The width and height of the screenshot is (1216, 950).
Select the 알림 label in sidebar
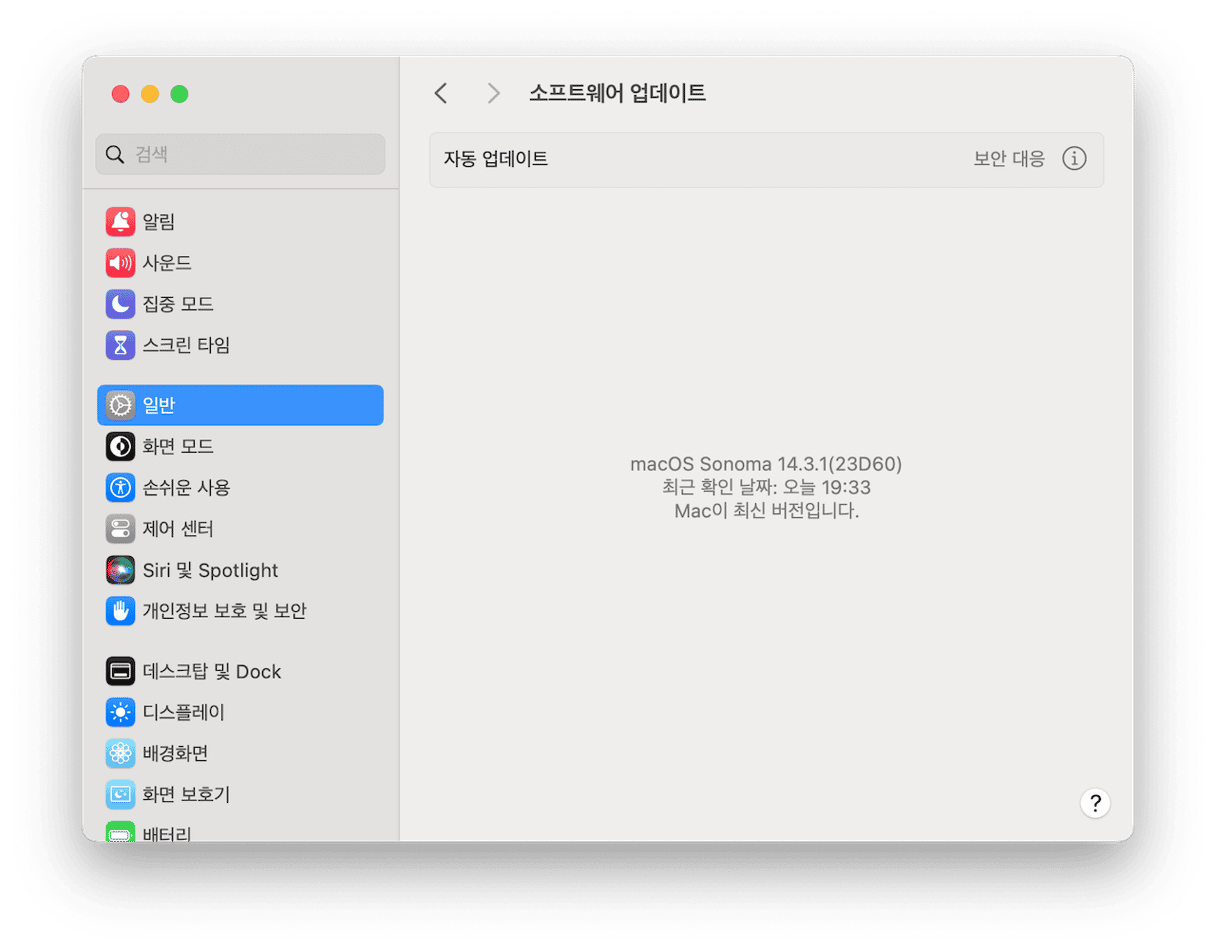click(159, 221)
